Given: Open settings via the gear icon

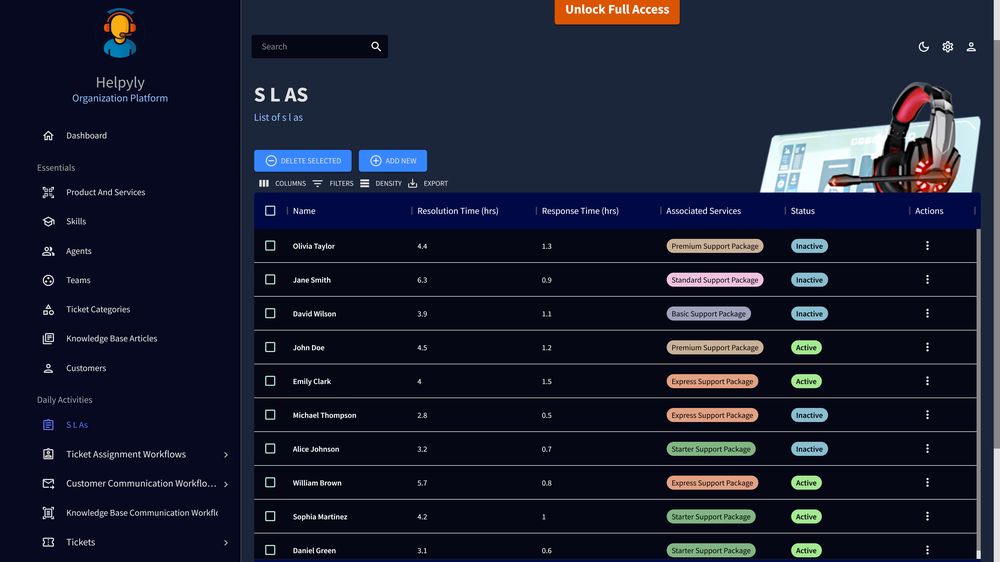Looking at the screenshot, I should pyautogui.click(x=947, y=47).
